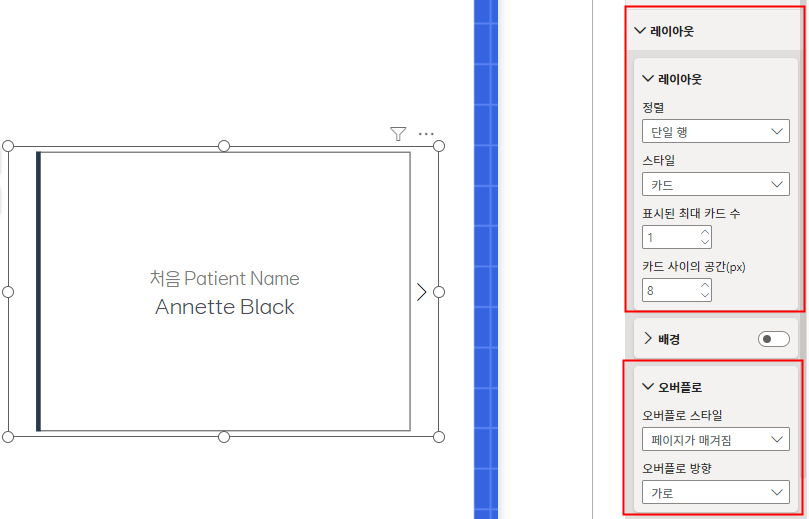The image size is (809, 519).
Task: Click the 처음 Patient Name label
Action: (224, 279)
